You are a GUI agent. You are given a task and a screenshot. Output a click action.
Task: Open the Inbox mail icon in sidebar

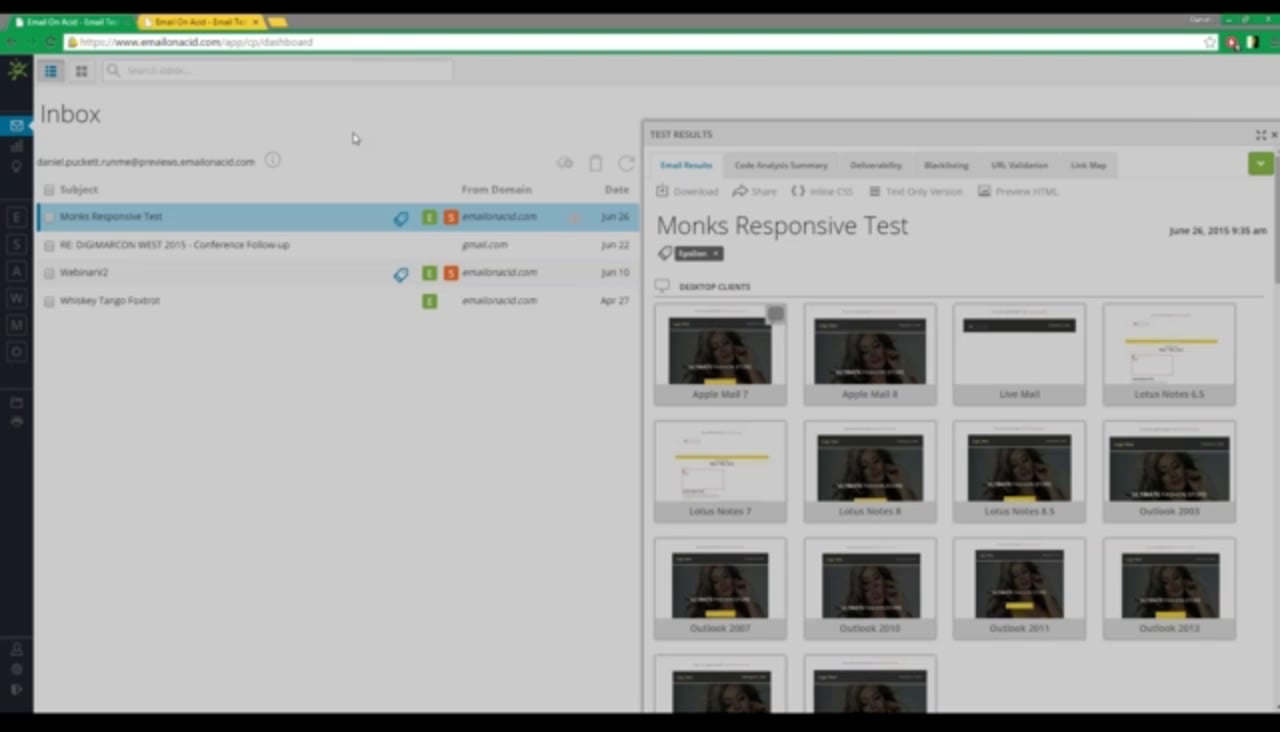(x=16, y=126)
